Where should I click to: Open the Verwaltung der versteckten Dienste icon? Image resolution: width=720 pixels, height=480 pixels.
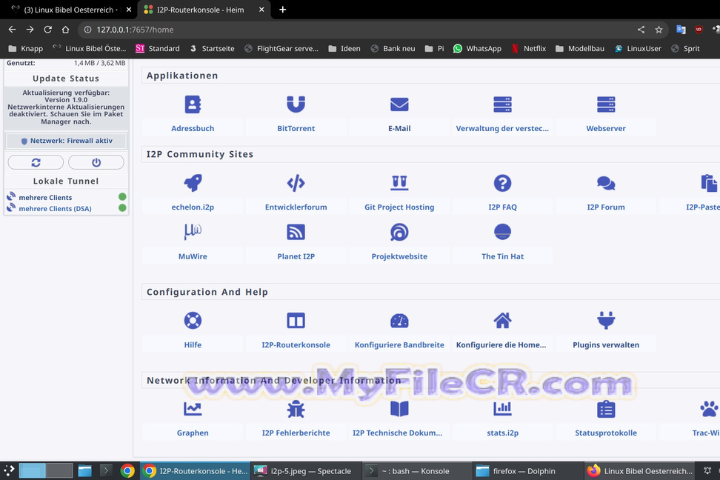pos(502,105)
